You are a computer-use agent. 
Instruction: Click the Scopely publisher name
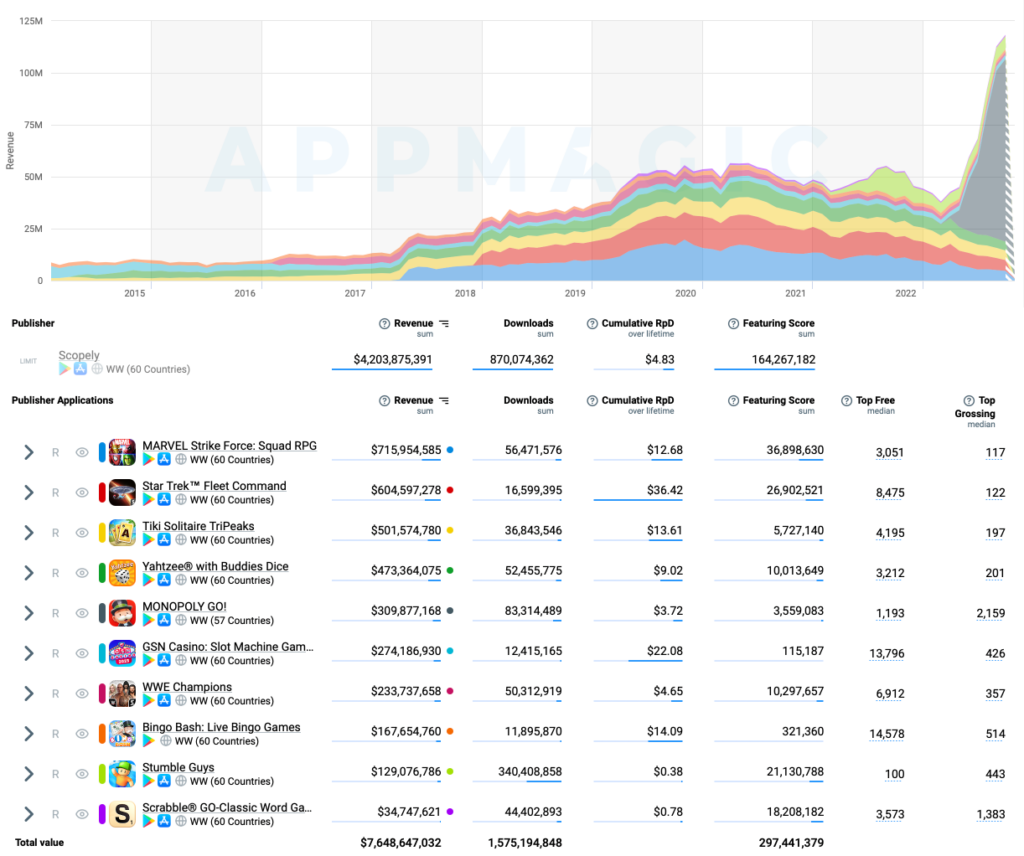pyautogui.click(x=79, y=355)
